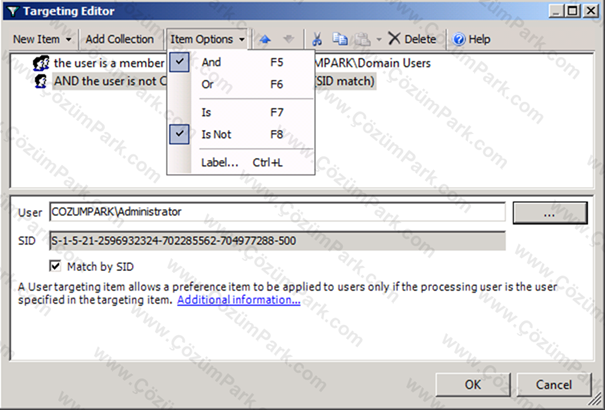The height and width of the screenshot is (410, 605).
Task: Select the security group item icon
Action: 41,63
